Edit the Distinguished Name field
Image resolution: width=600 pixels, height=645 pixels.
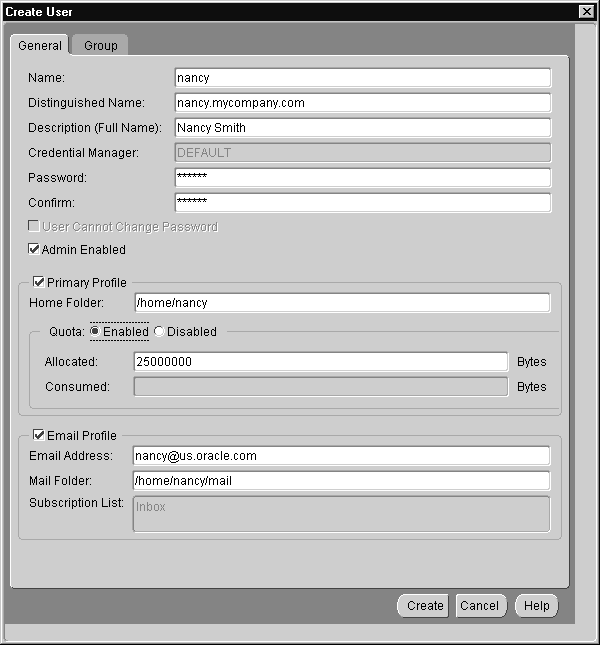click(x=363, y=103)
